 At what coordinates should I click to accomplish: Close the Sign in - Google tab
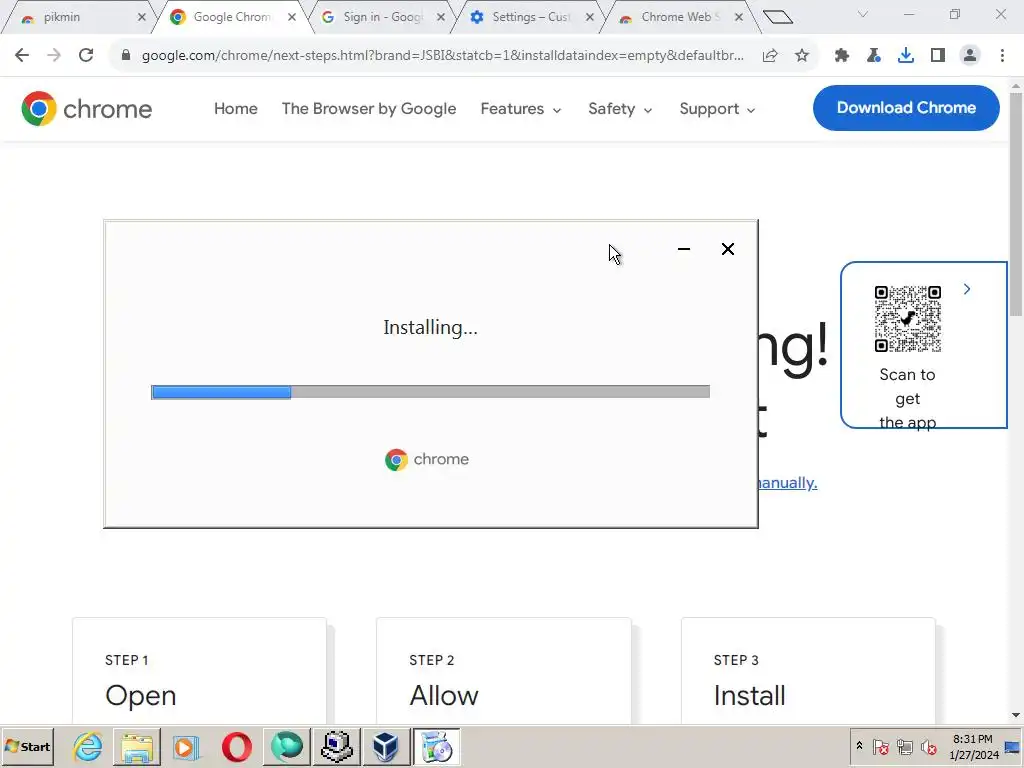441,17
